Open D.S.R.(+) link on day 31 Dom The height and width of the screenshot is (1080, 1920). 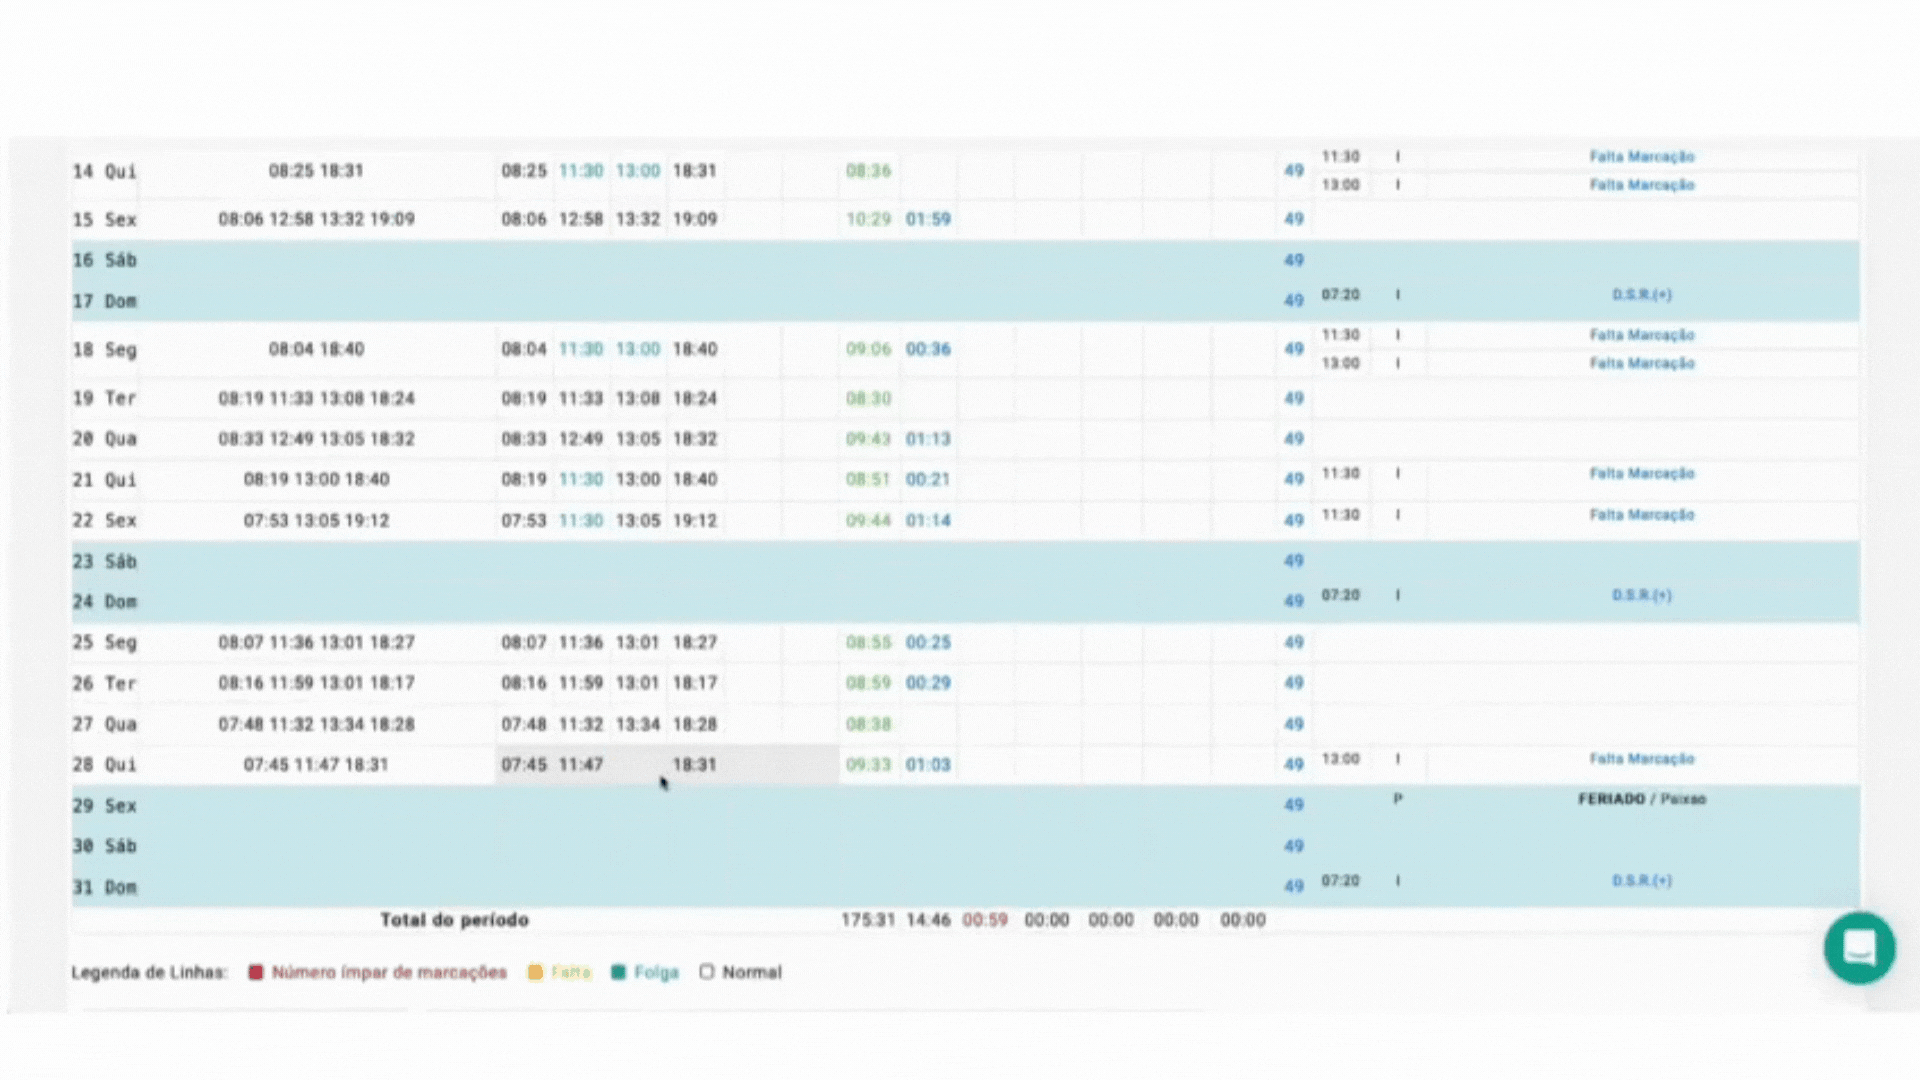1641,881
